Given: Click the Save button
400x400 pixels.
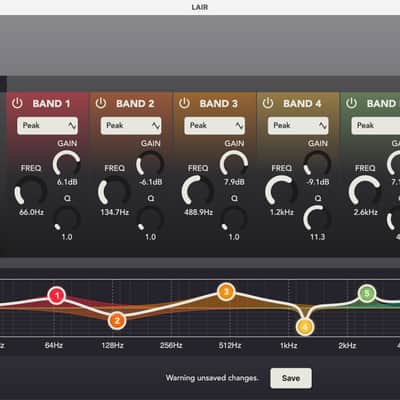Looking at the screenshot, I should (x=291, y=378).
